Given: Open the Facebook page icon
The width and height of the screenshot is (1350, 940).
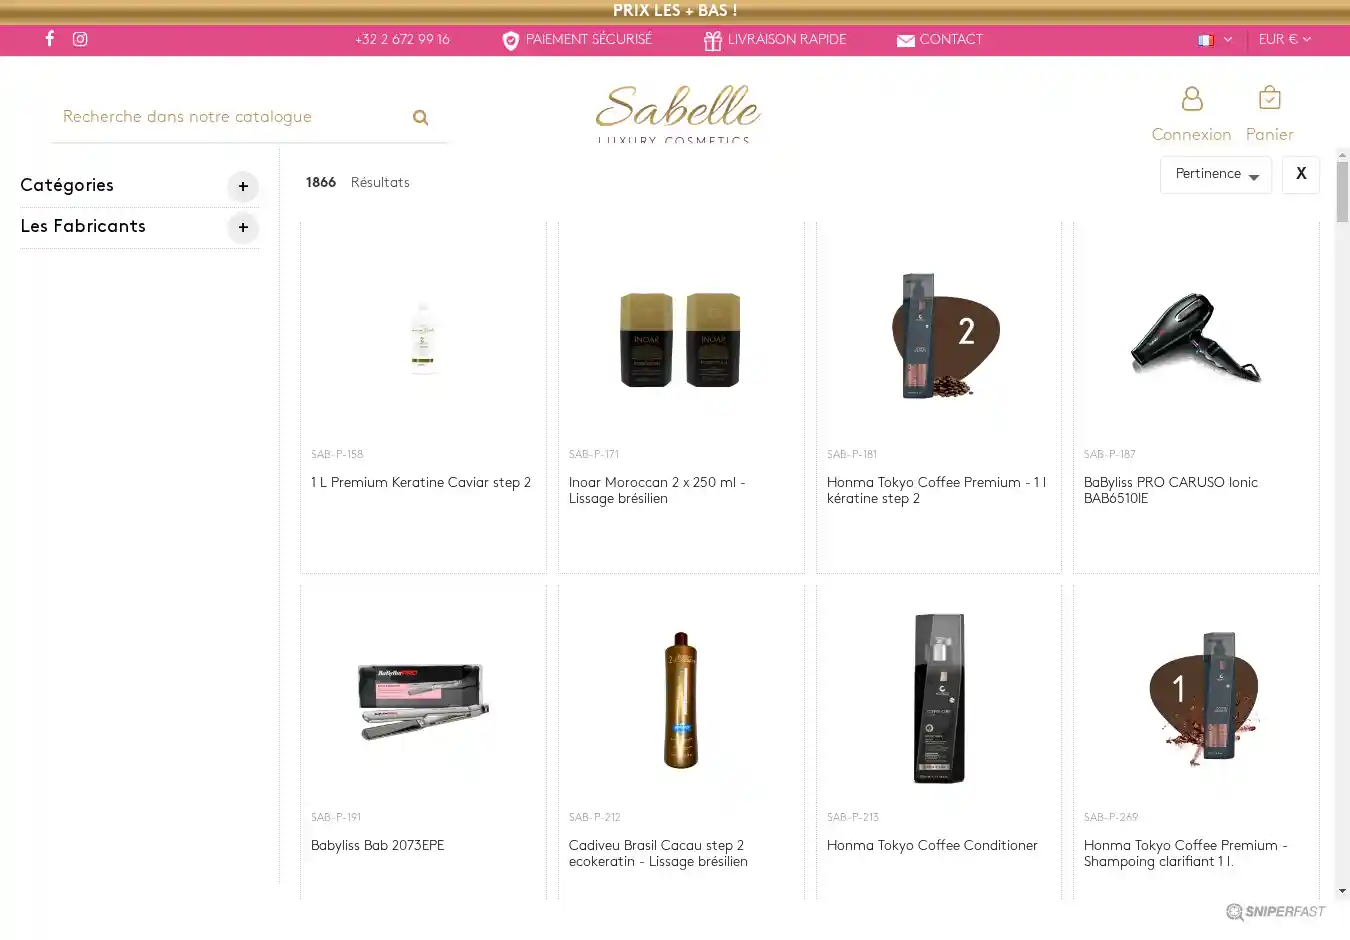Looking at the screenshot, I should point(49,39).
